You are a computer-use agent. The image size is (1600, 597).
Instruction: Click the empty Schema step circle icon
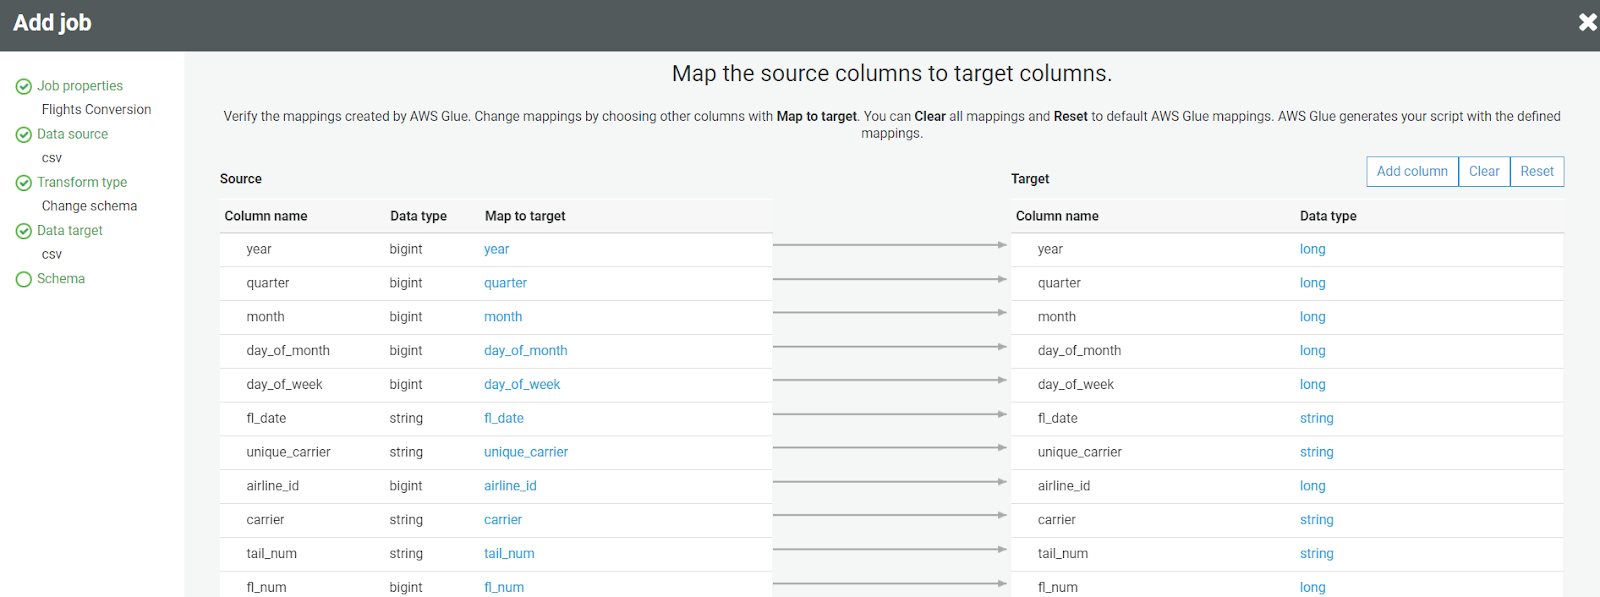(x=24, y=279)
